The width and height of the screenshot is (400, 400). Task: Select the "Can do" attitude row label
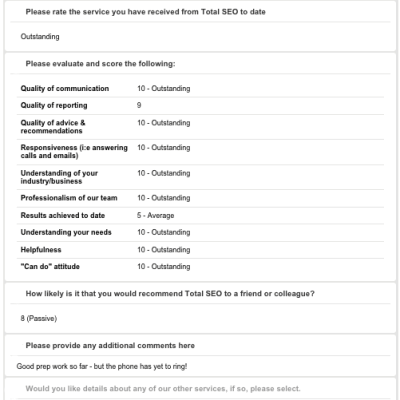50,266
